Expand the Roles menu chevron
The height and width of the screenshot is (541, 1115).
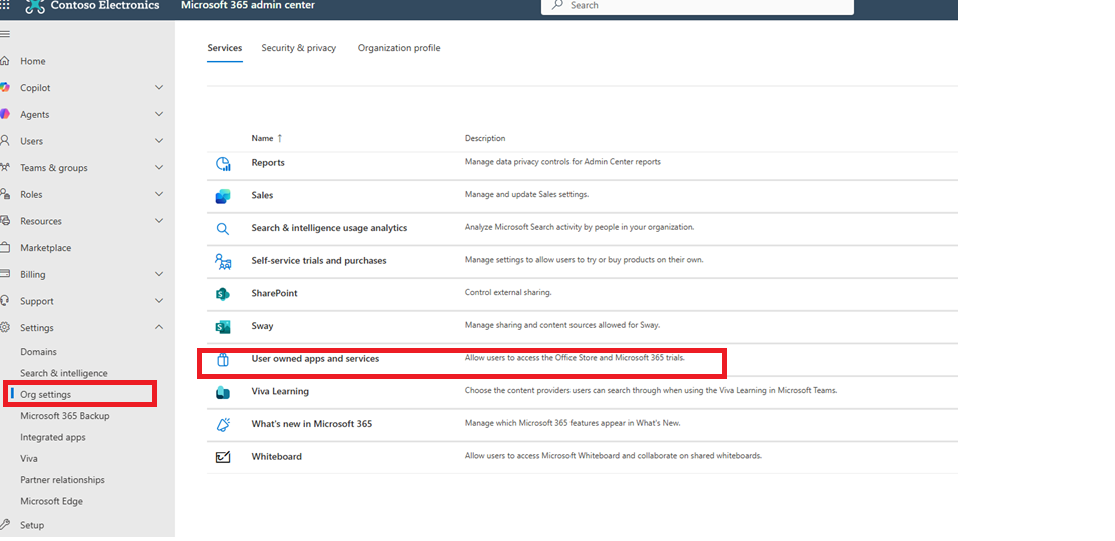click(x=159, y=194)
